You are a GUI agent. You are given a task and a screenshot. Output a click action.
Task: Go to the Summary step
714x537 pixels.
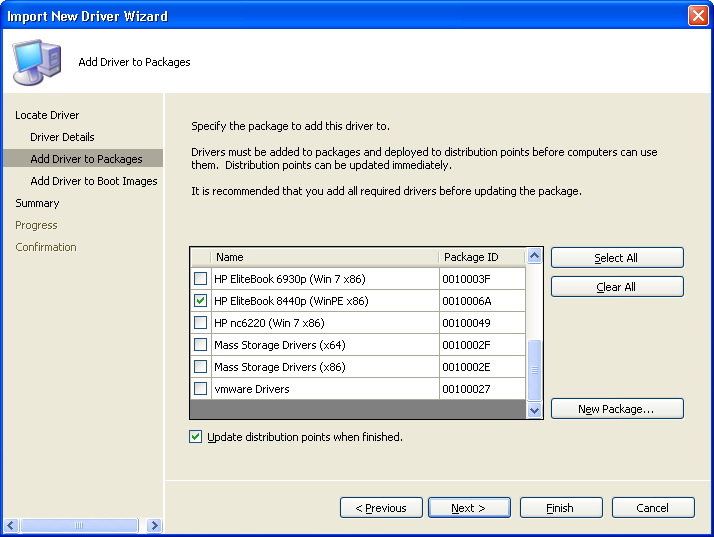[x=37, y=203]
